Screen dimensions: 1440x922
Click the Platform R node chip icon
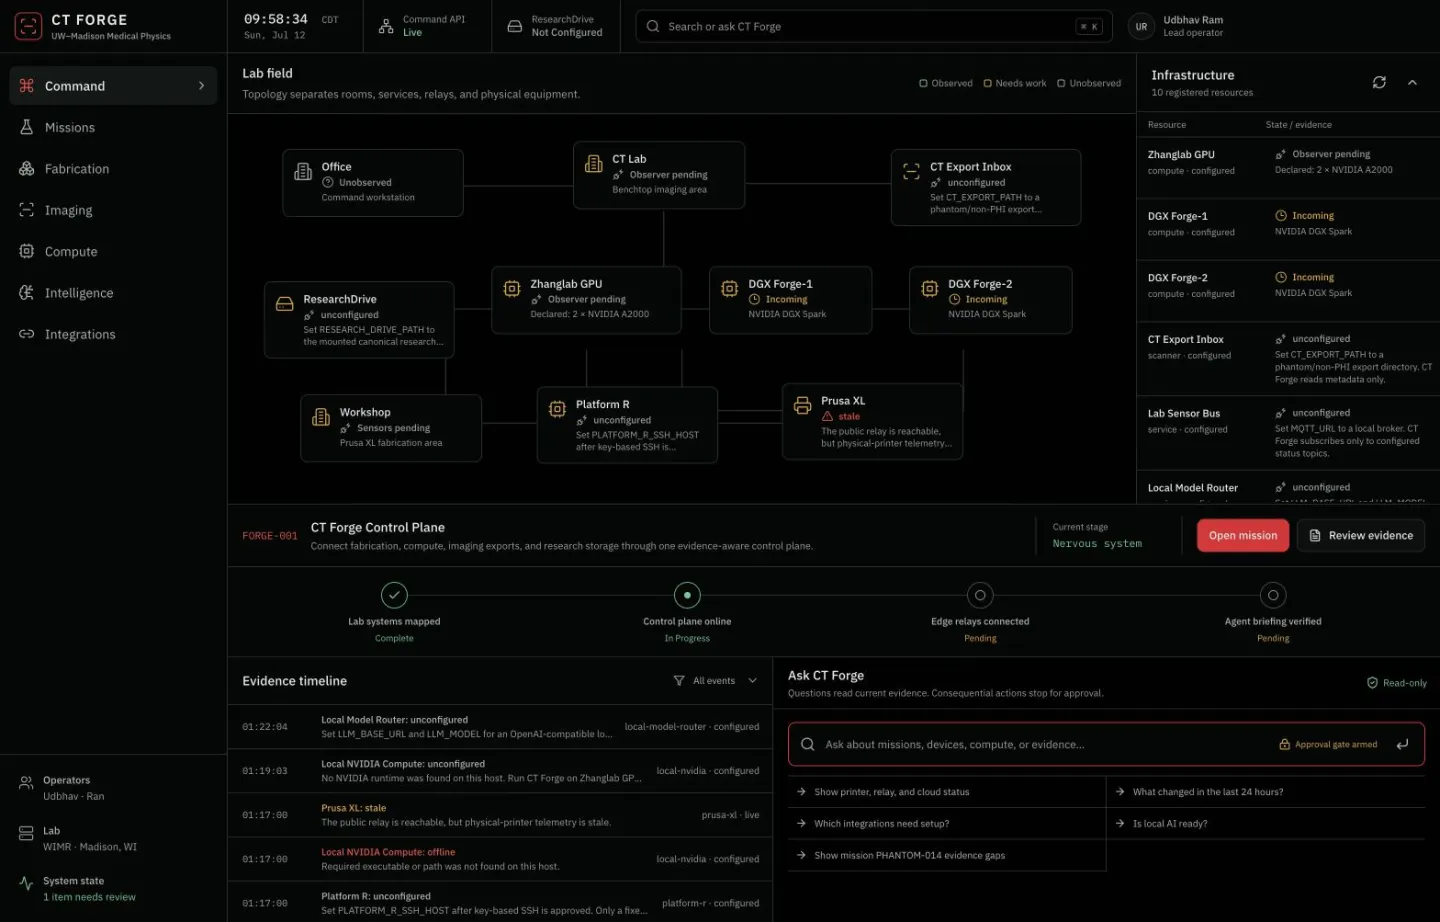[557, 409]
